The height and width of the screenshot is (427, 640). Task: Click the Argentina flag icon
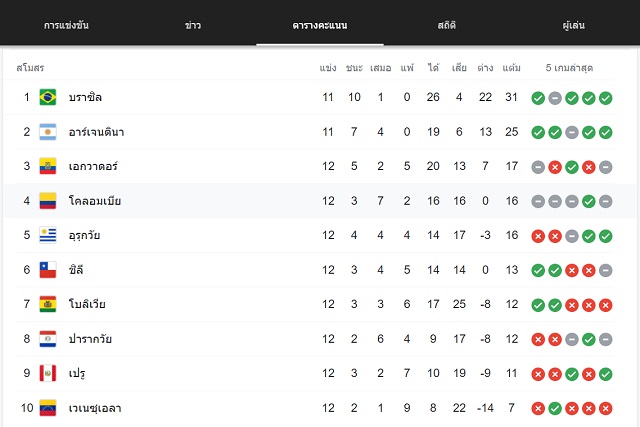click(48, 132)
